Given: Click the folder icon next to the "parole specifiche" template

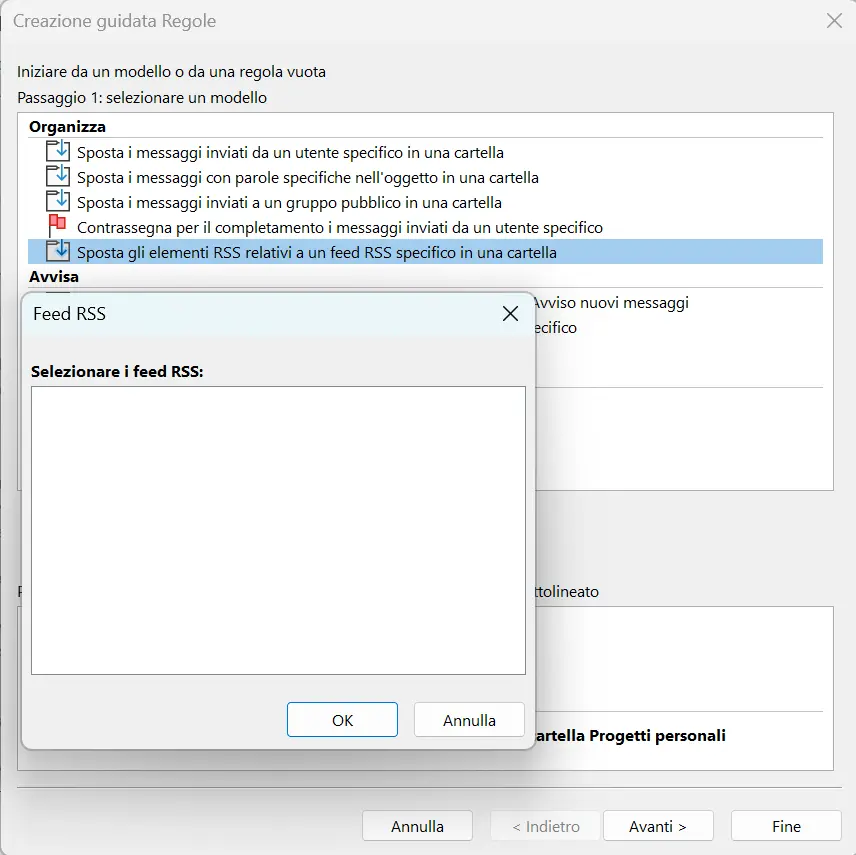Looking at the screenshot, I should tap(60, 176).
